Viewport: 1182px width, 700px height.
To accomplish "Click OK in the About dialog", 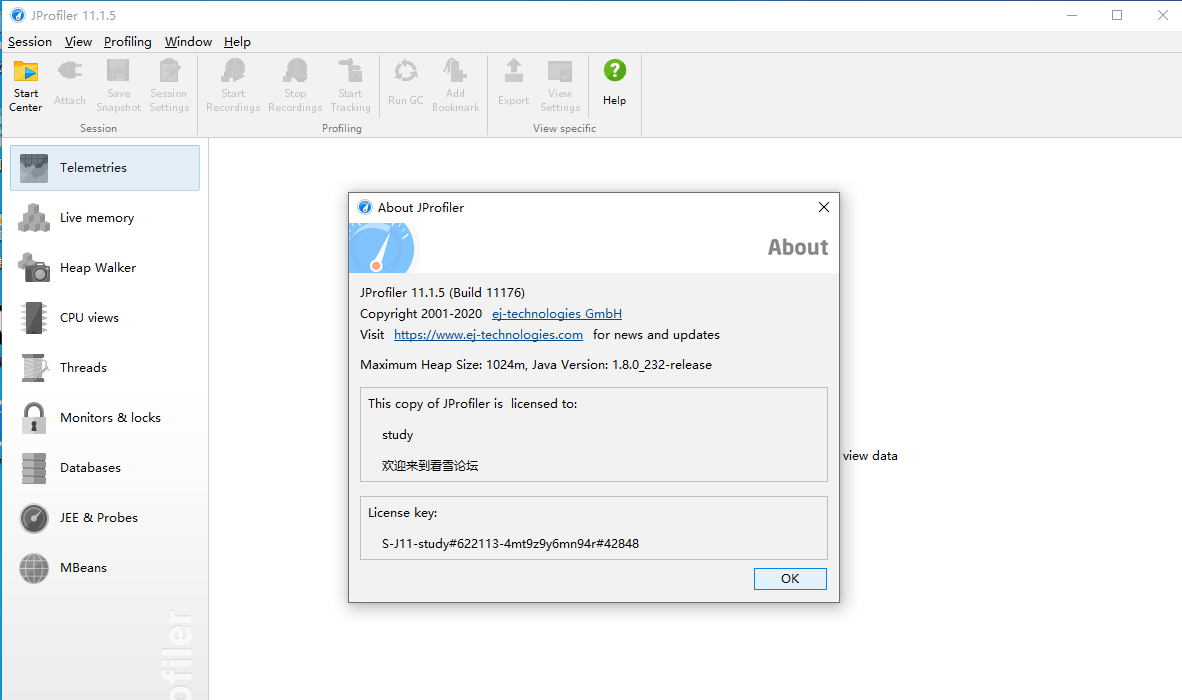I will click(x=790, y=579).
